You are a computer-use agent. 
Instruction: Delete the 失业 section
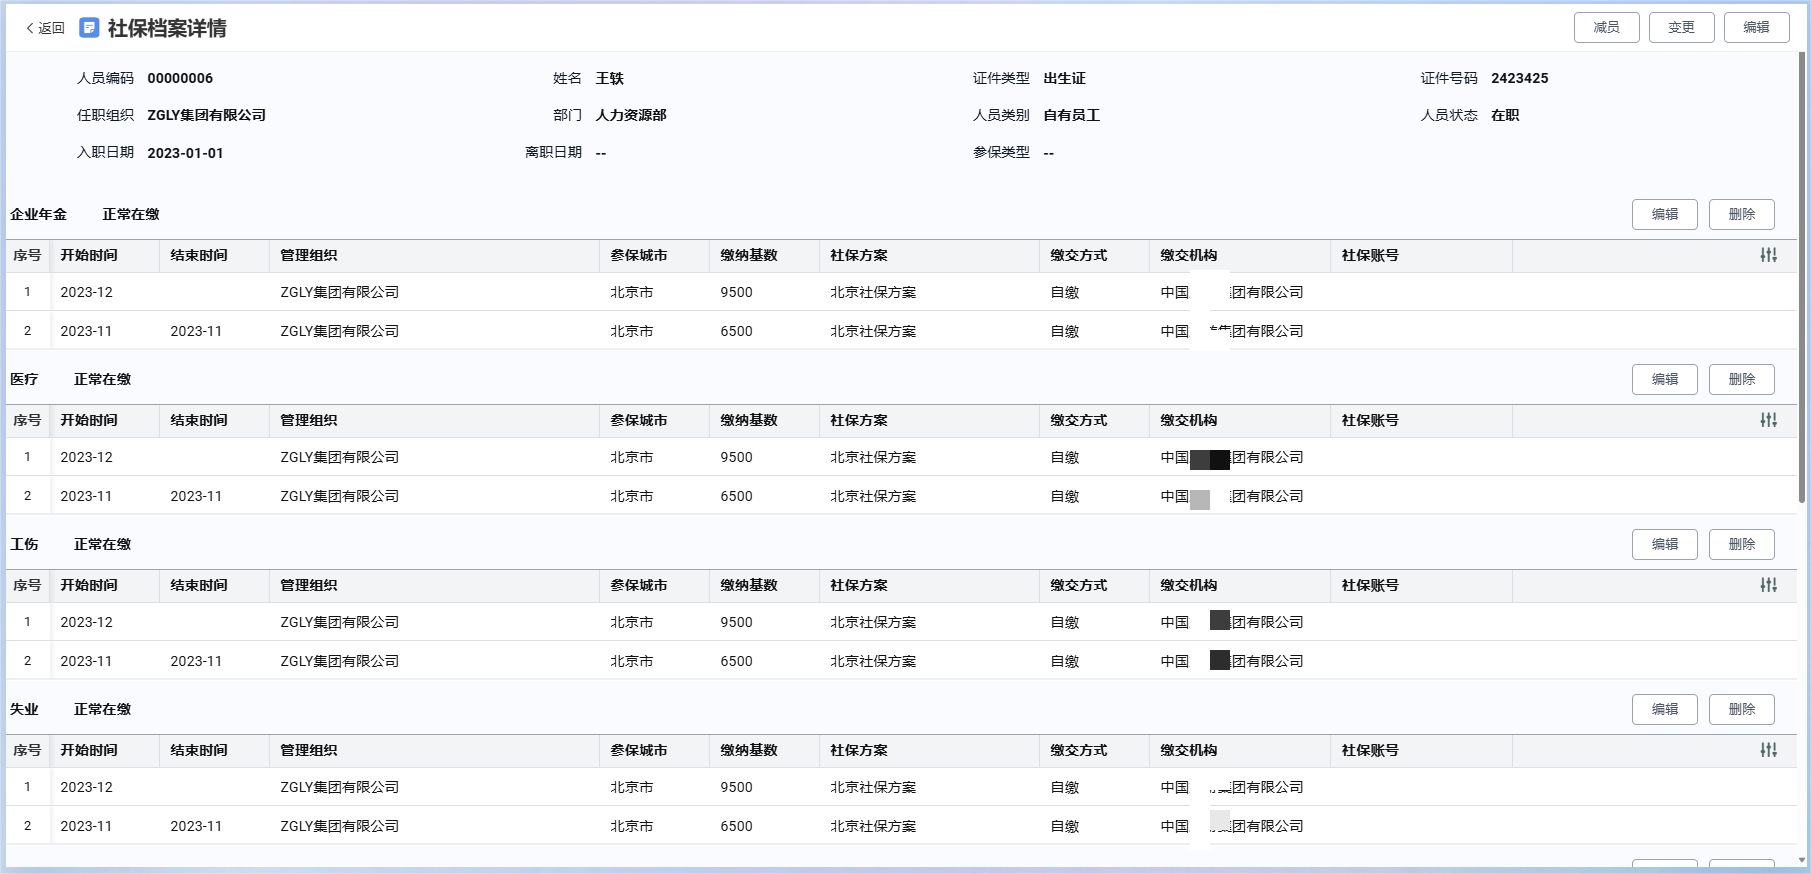pos(1741,709)
